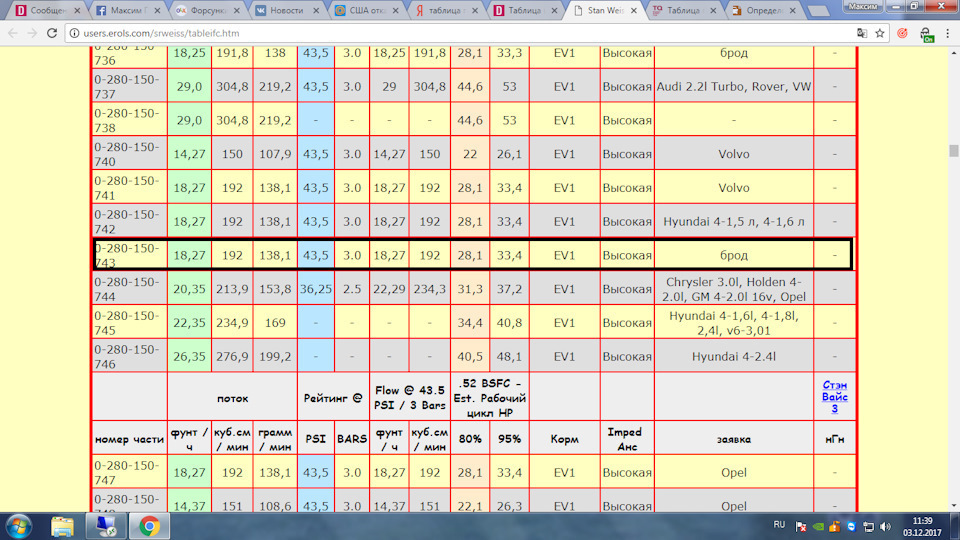960x540 pixels.
Task: Follow the Стэн Вайс 3 link
Action: point(834,397)
